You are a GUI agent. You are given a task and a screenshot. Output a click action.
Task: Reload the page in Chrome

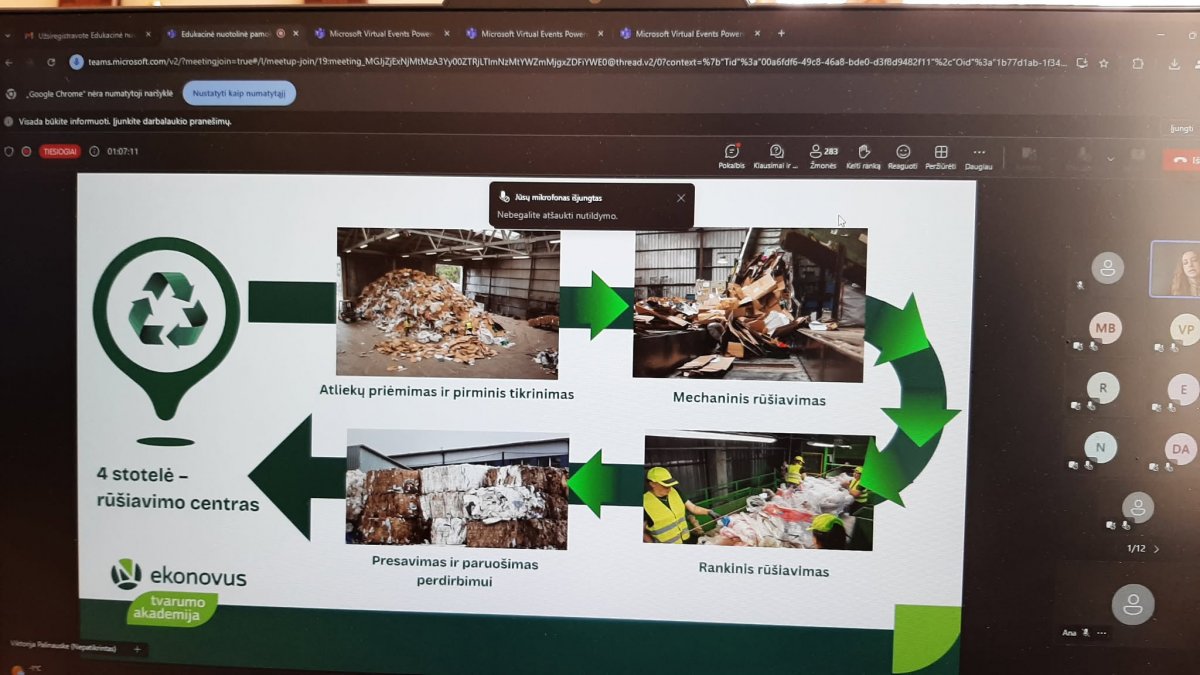[51, 62]
